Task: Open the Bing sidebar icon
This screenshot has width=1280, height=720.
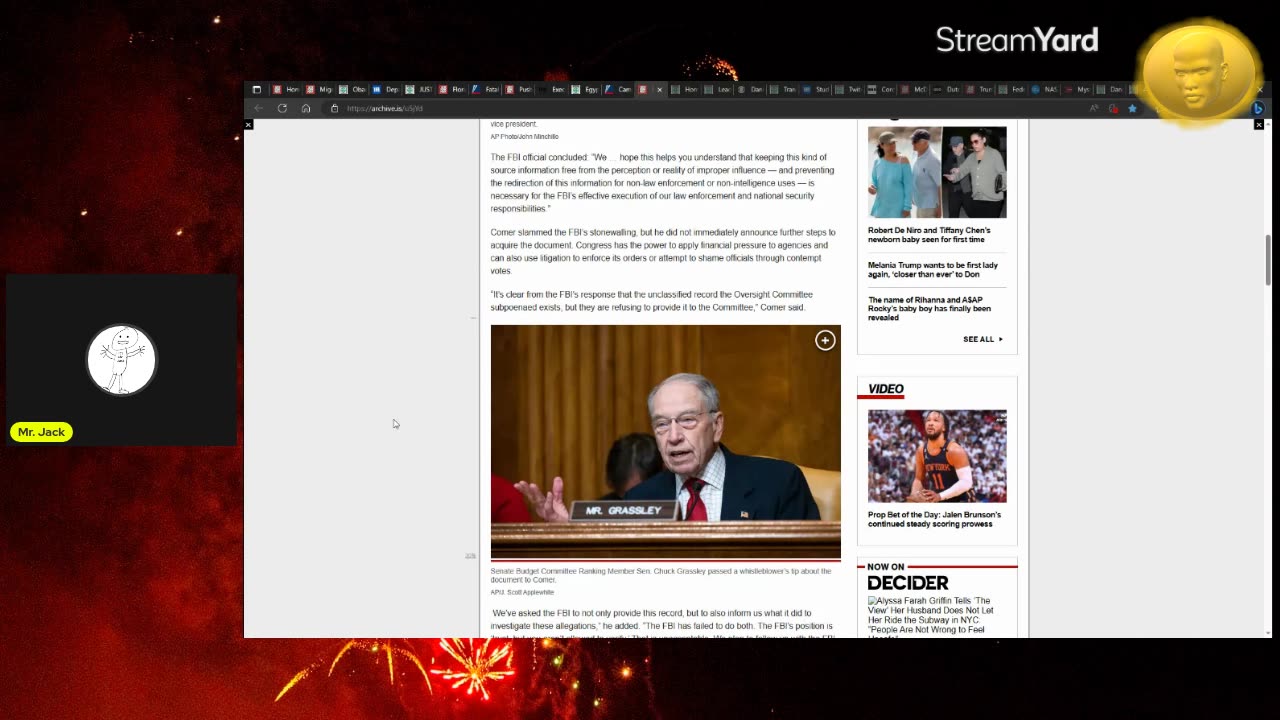Action: [1258, 108]
